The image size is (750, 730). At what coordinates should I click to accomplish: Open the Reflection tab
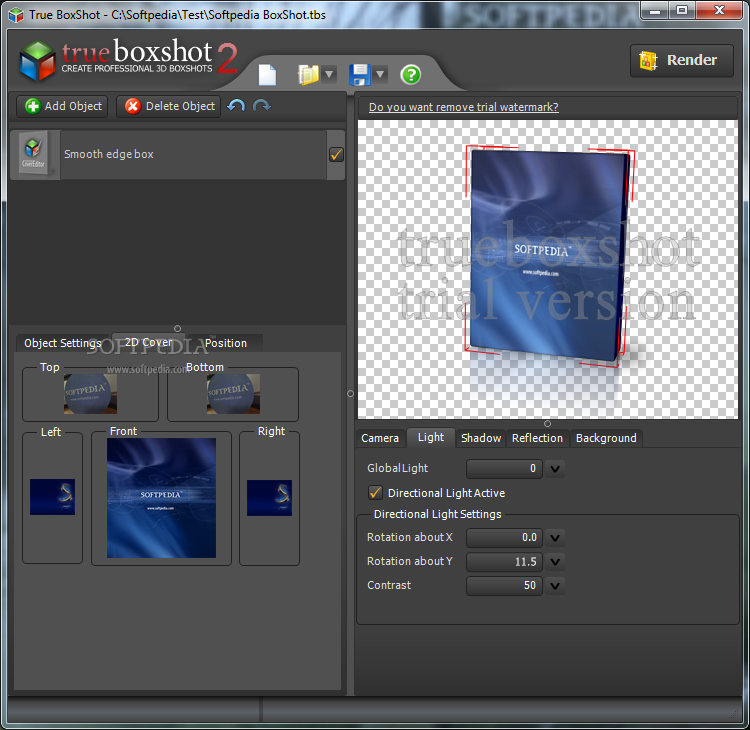[x=537, y=438]
